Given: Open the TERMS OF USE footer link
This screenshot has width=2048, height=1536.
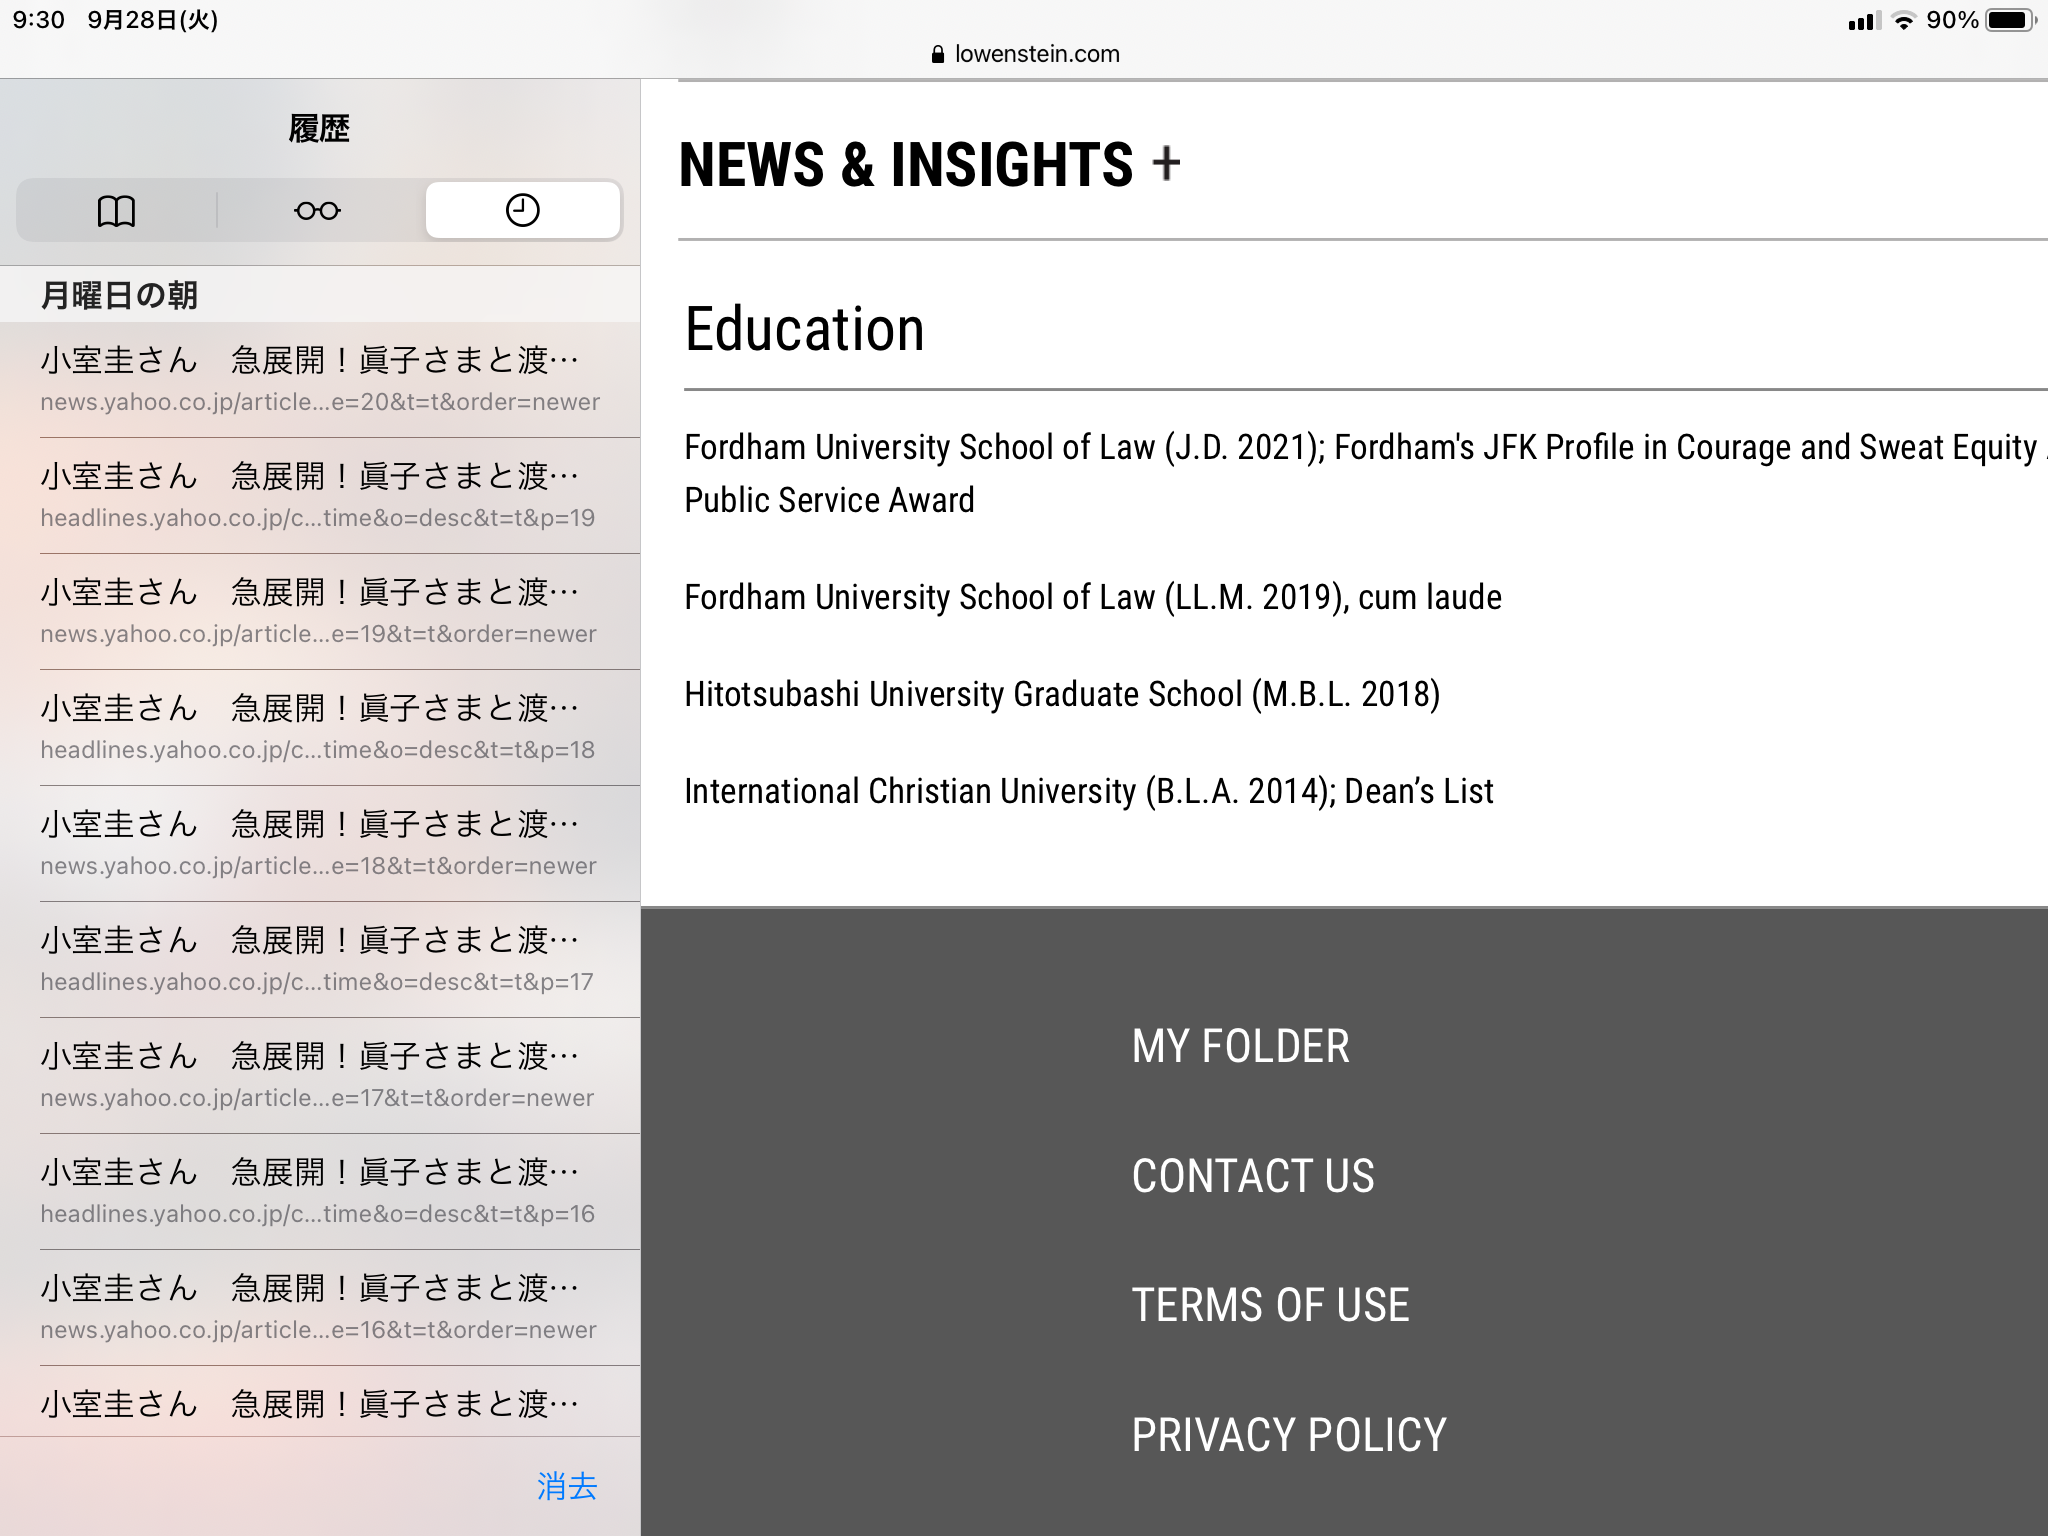Looking at the screenshot, I should click(1270, 1305).
